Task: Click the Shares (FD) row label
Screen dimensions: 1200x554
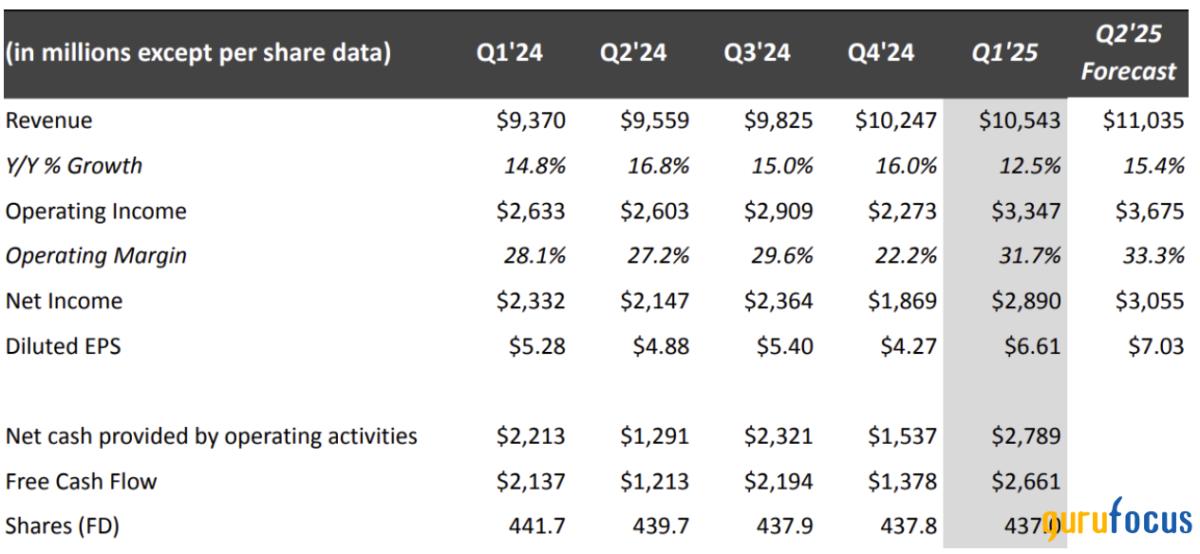Action: [62, 526]
